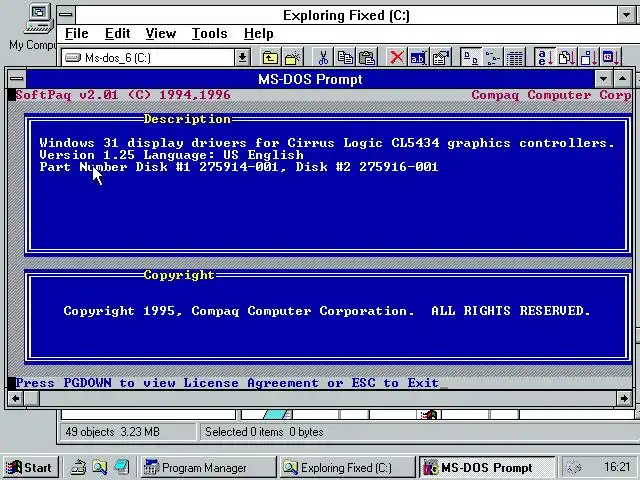Open the File menu

[76, 33]
